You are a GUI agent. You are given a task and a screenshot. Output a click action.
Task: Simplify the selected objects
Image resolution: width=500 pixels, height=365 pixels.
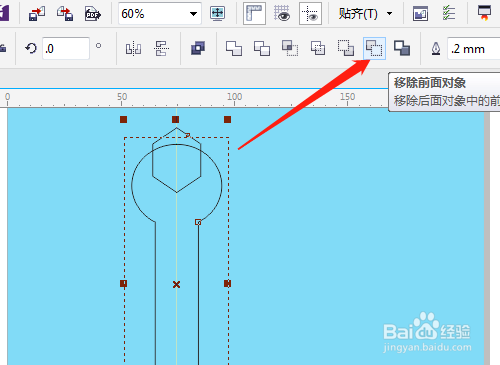[x=318, y=48]
